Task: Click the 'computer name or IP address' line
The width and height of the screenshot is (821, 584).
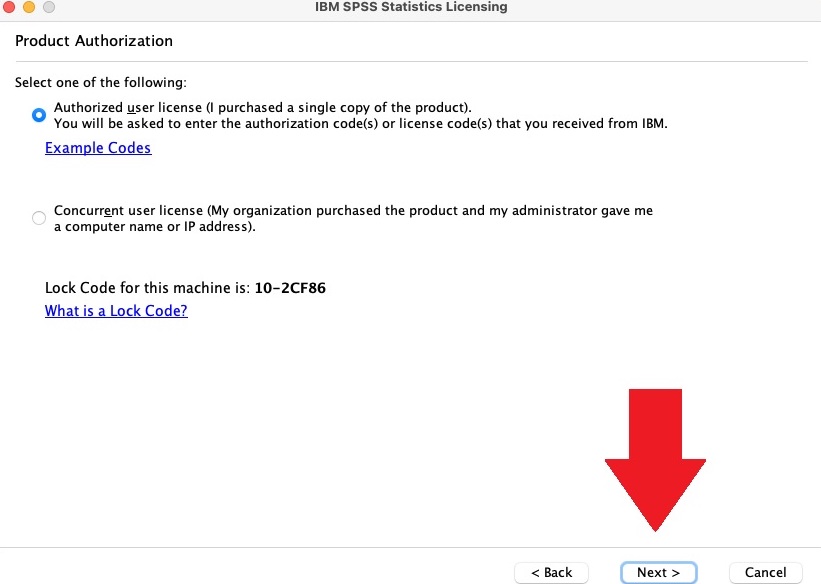Action: pos(155,227)
